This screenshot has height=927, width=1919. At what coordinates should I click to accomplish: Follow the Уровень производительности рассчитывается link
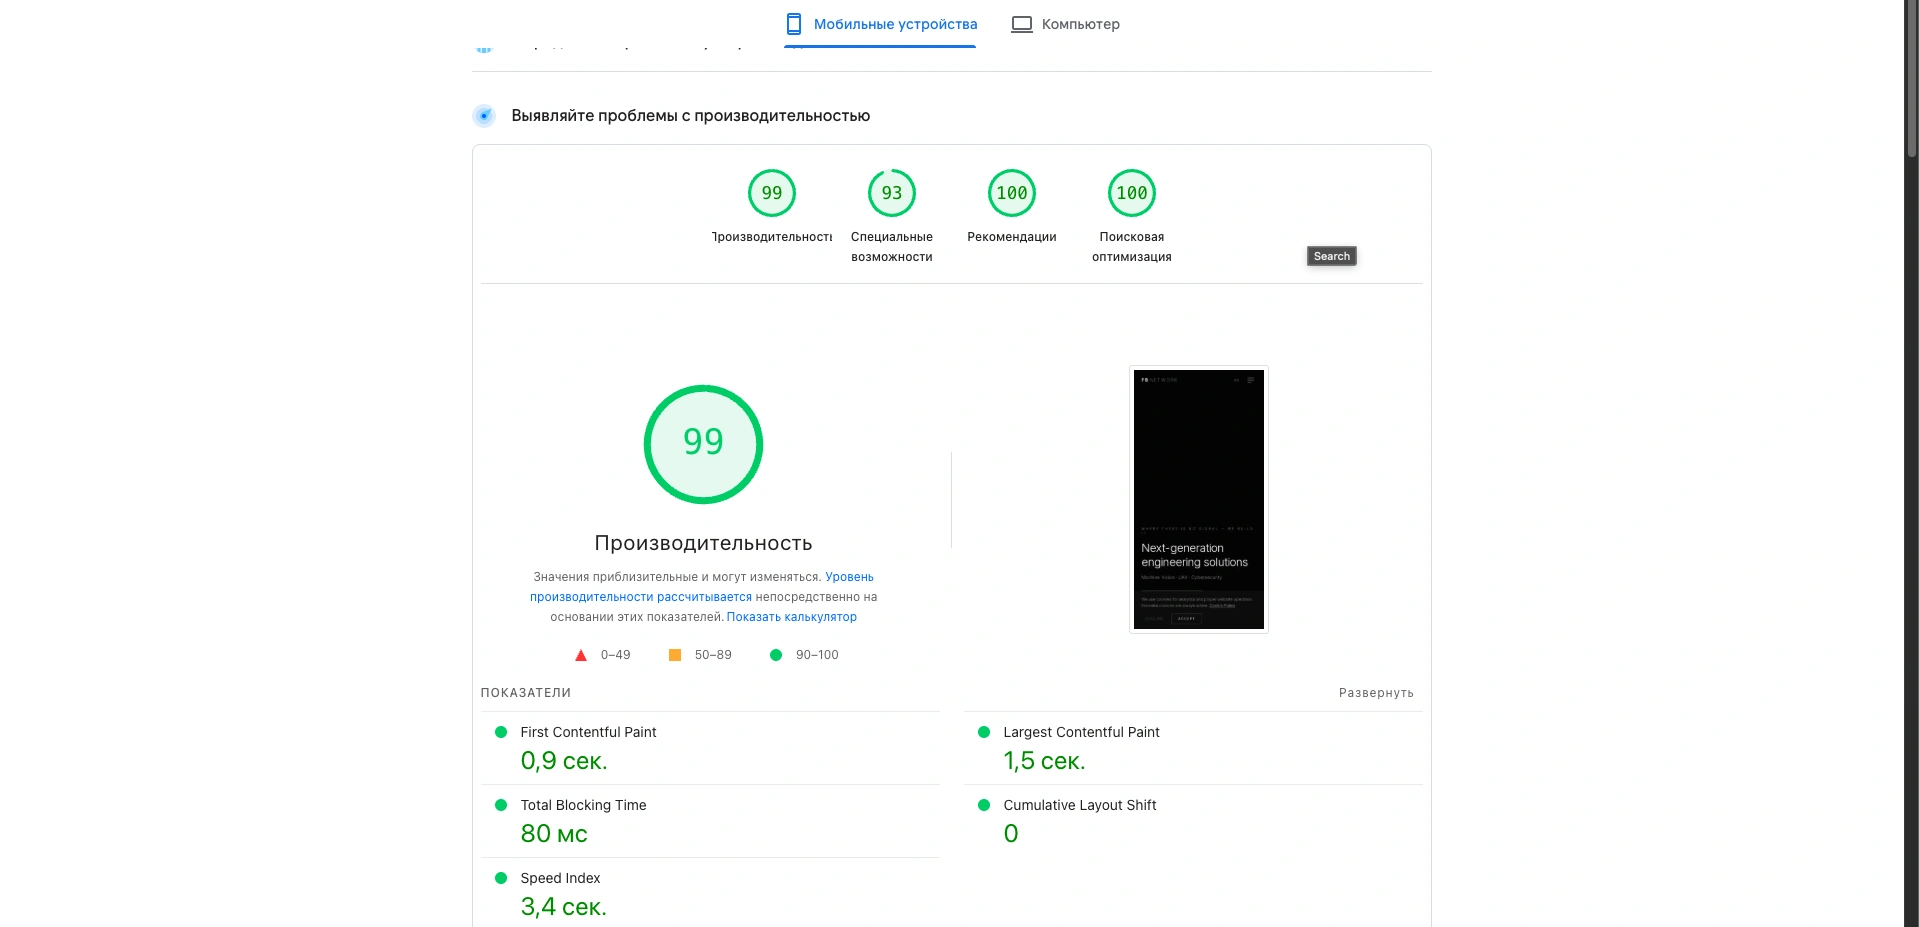point(702,587)
